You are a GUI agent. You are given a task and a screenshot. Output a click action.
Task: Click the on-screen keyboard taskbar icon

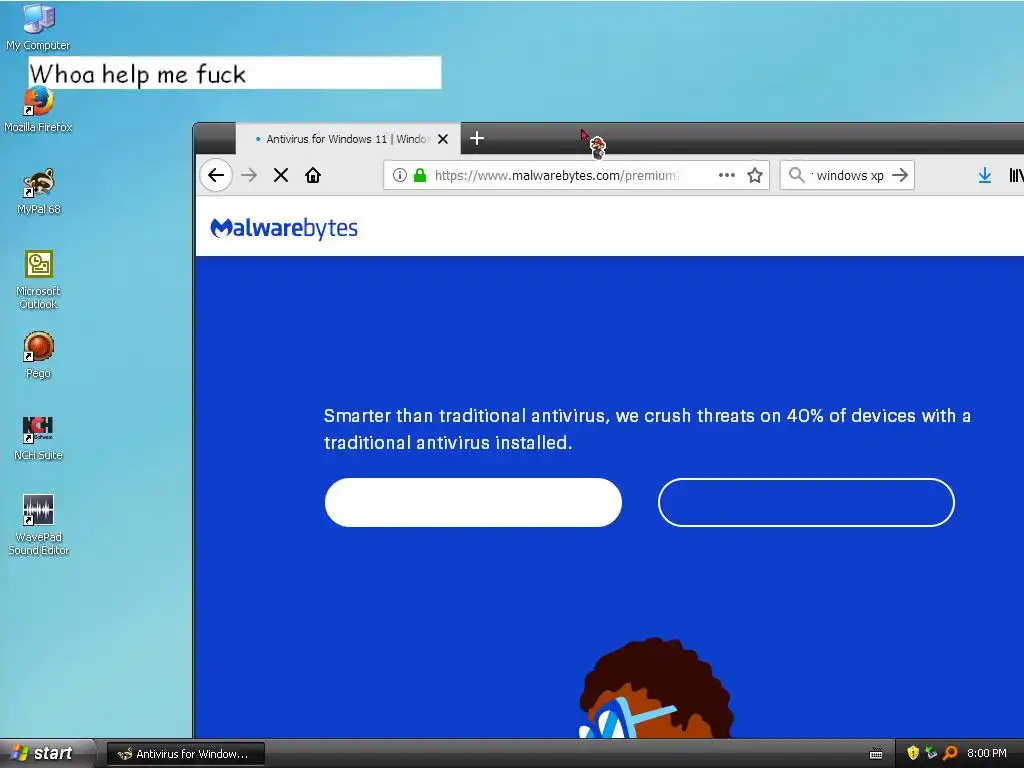(876, 754)
